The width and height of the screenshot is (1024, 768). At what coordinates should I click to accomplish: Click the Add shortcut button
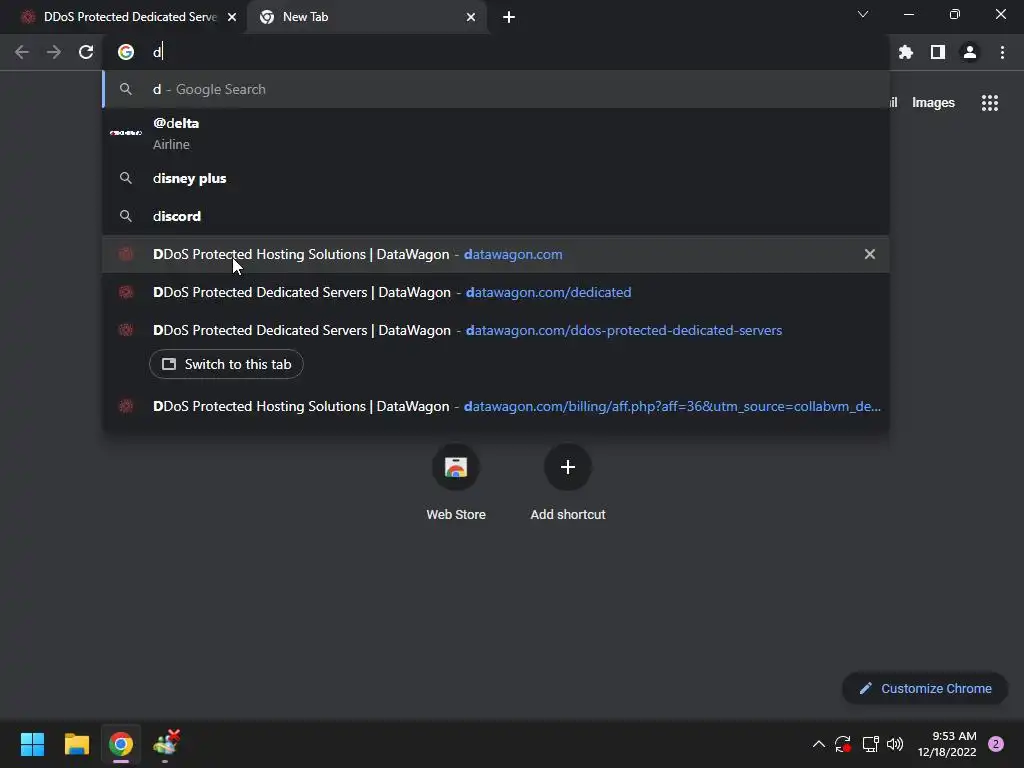(568, 483)
